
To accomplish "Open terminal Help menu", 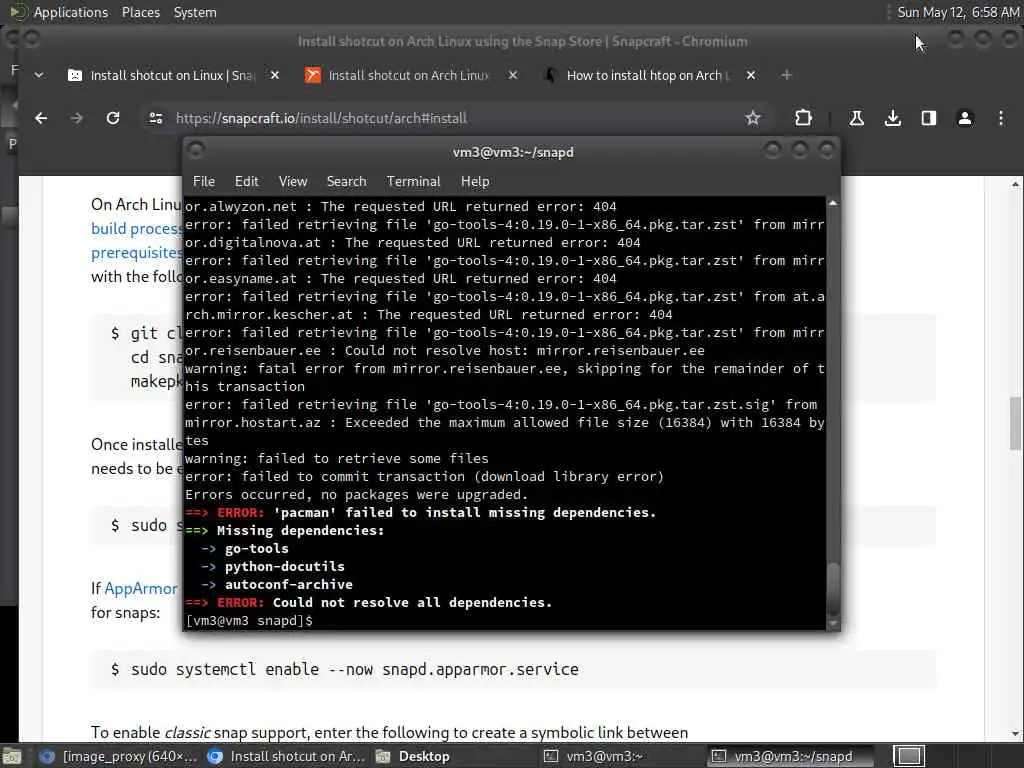I will pos(475,182).
